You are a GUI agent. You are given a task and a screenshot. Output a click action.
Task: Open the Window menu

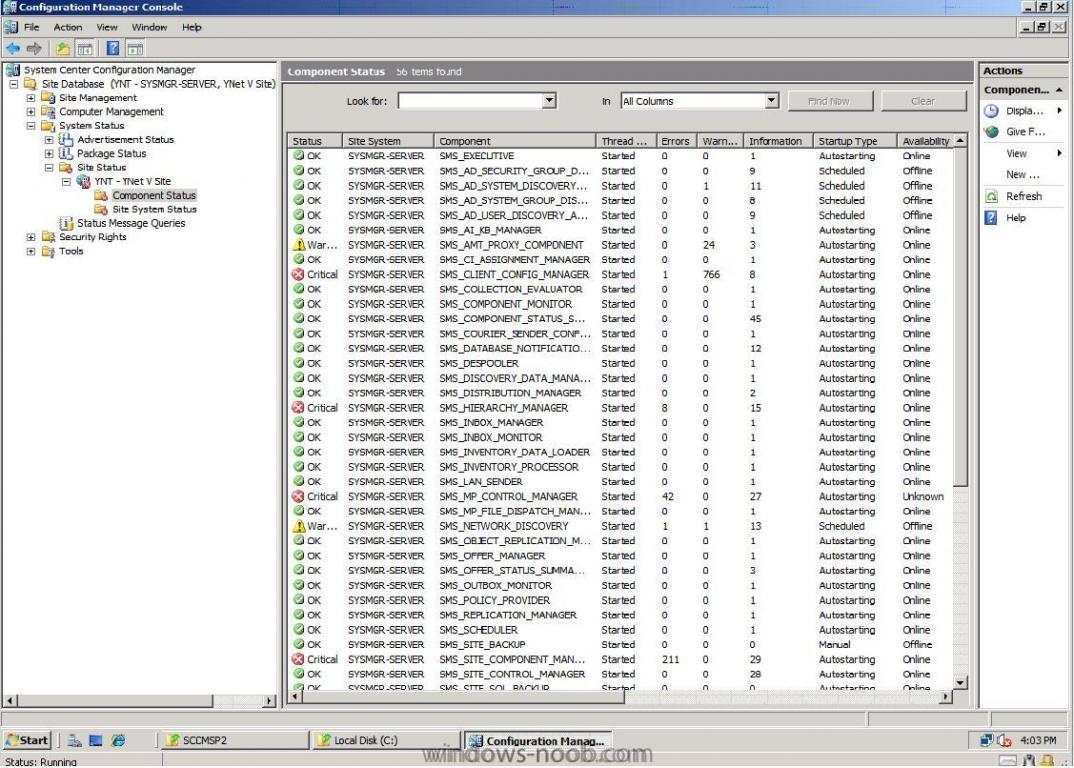(x=149, y=27)
